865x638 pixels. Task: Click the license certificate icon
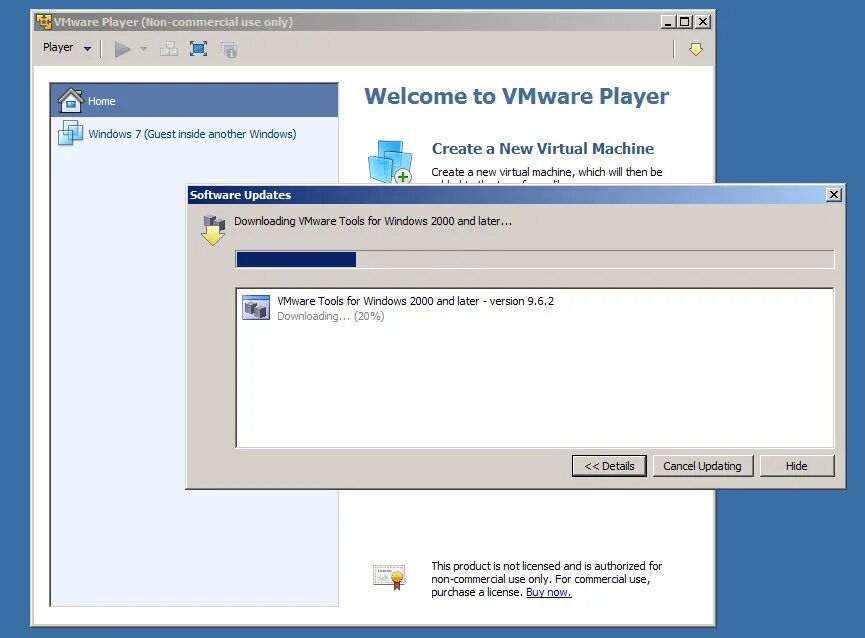(x=389, y=577)
